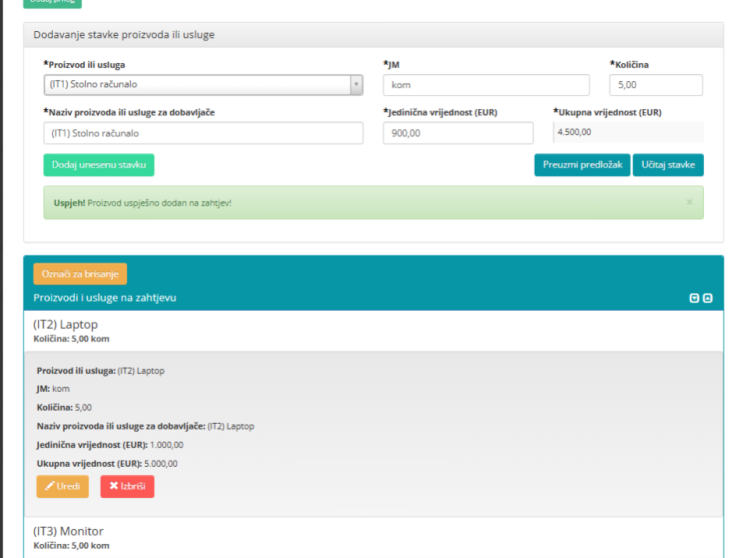
Task: Click the Ukupna vrijednost (EUR) field
Action: pyautogui.click(x=628, y=132)
